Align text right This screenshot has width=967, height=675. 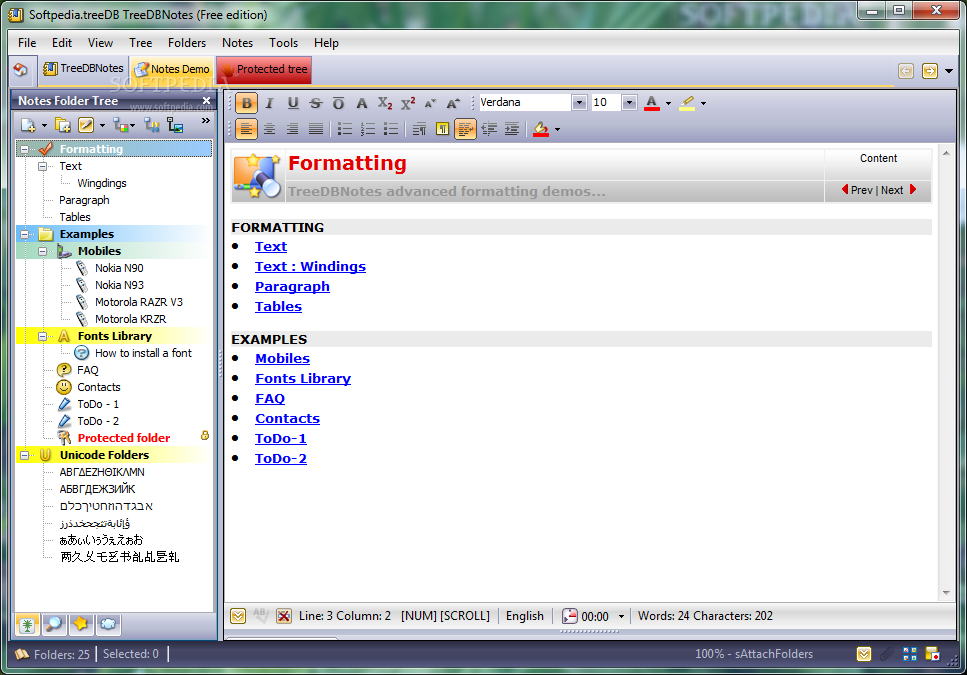pos(292,129)
